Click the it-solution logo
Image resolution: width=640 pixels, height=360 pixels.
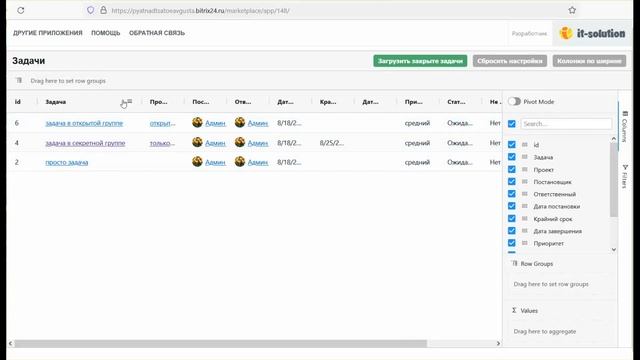(x=592, y=33)
